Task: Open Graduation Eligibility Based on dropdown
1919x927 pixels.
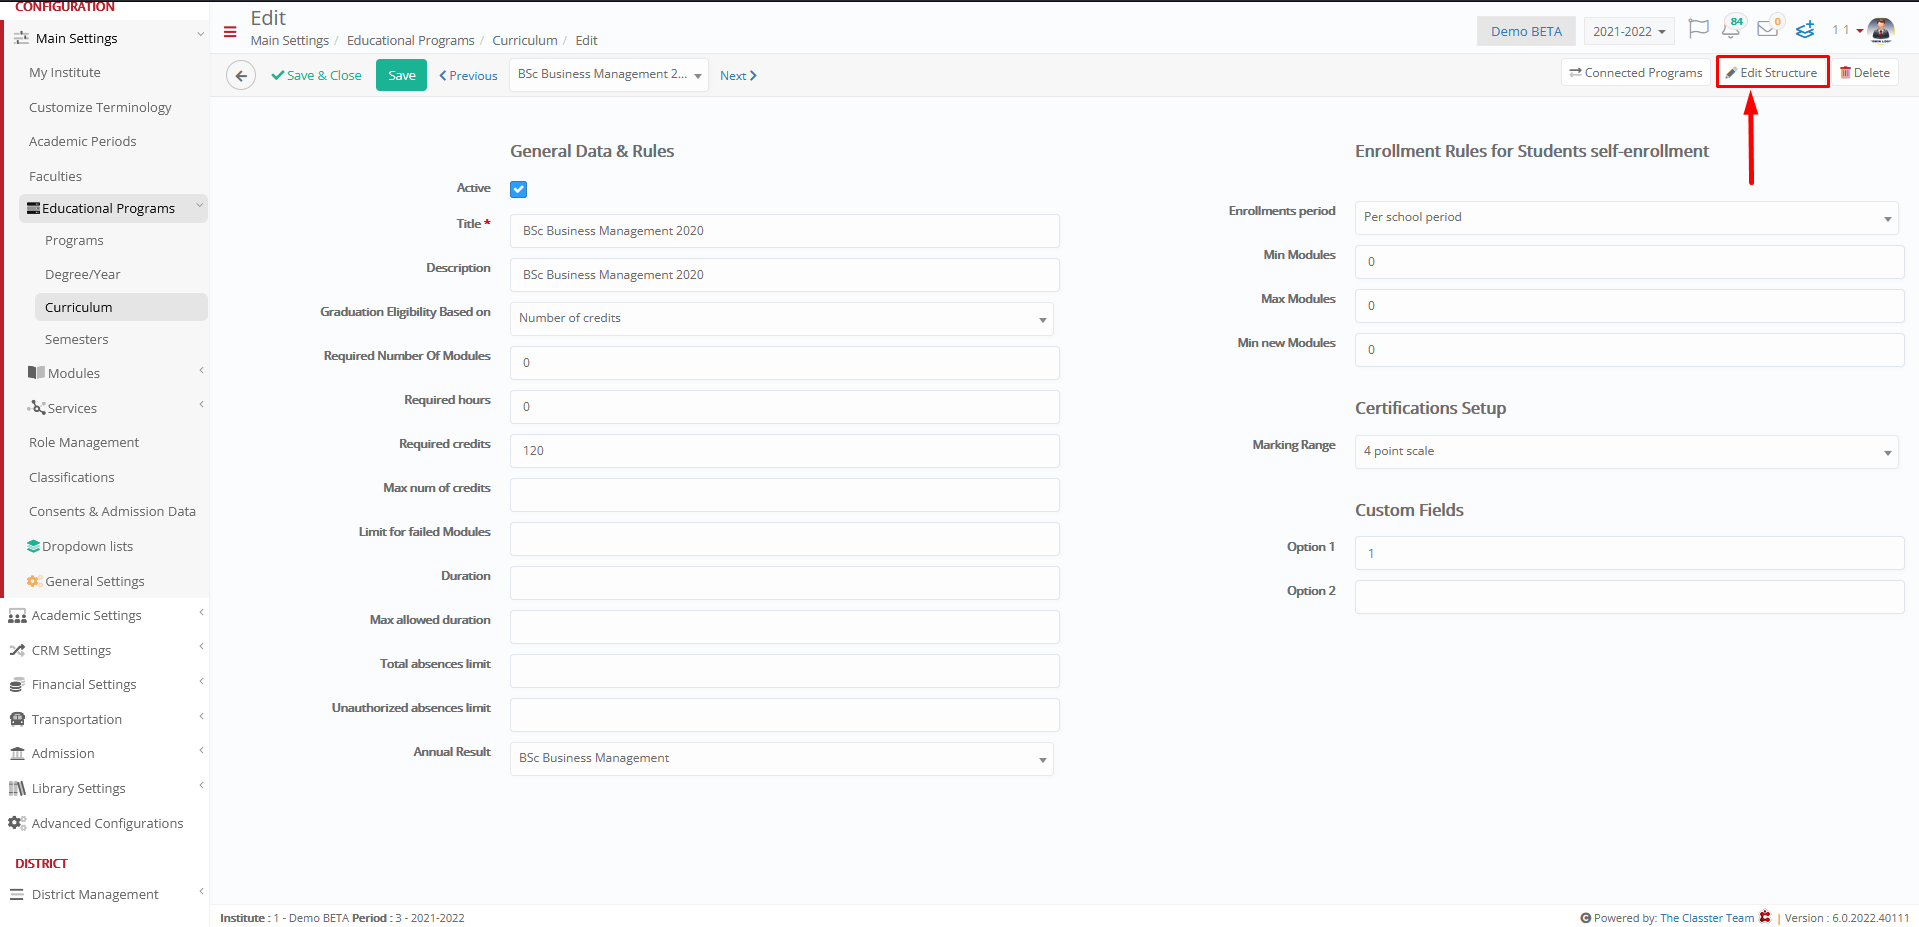Action: pos(781,319)
